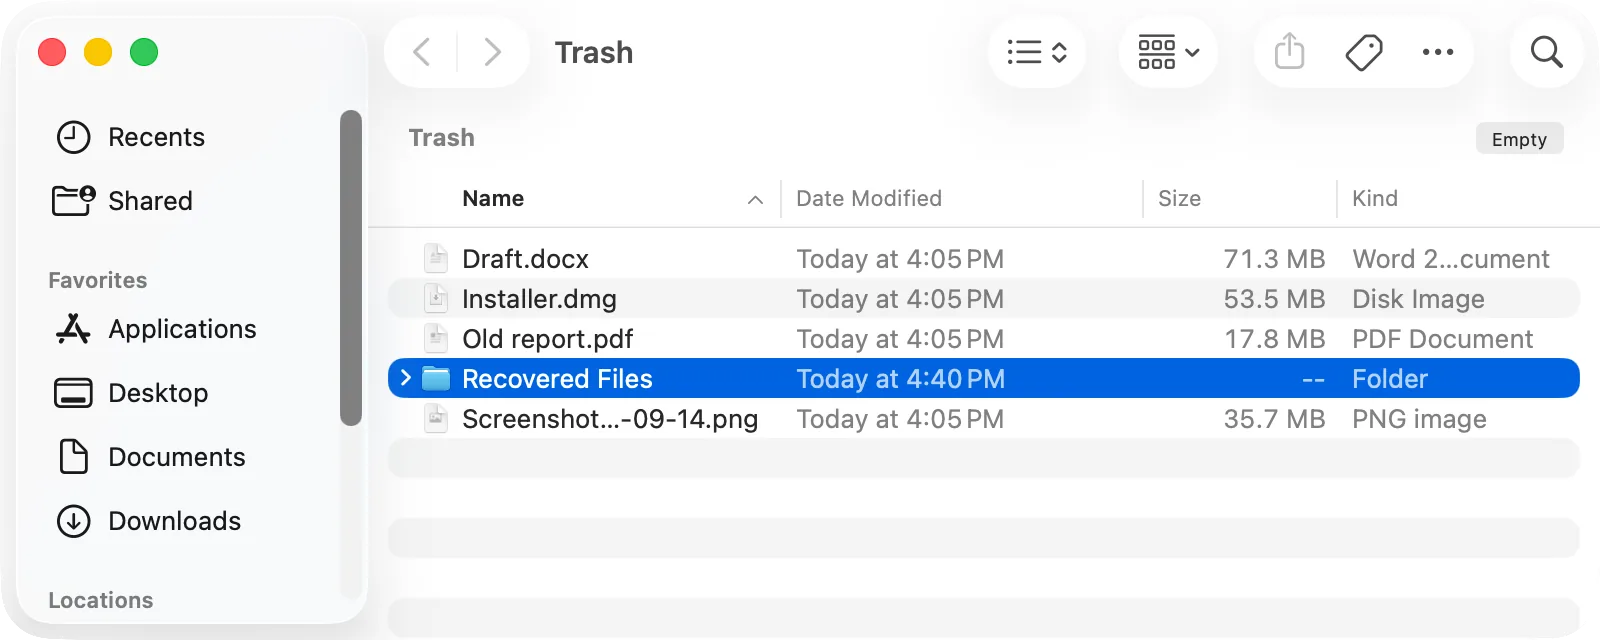Go back with the left chevron
Image resolution: width=1600 pixels, height=640 pixels.
[422, 52]
